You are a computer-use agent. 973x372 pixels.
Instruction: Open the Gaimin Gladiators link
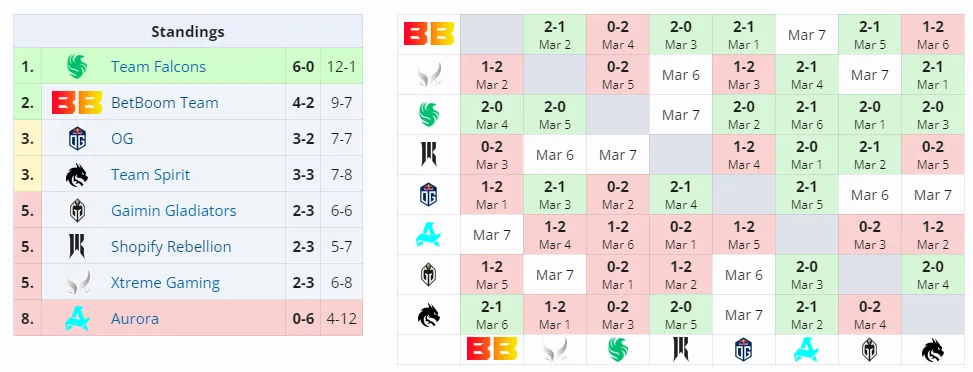pyautogui.click(x=174, y=211)
